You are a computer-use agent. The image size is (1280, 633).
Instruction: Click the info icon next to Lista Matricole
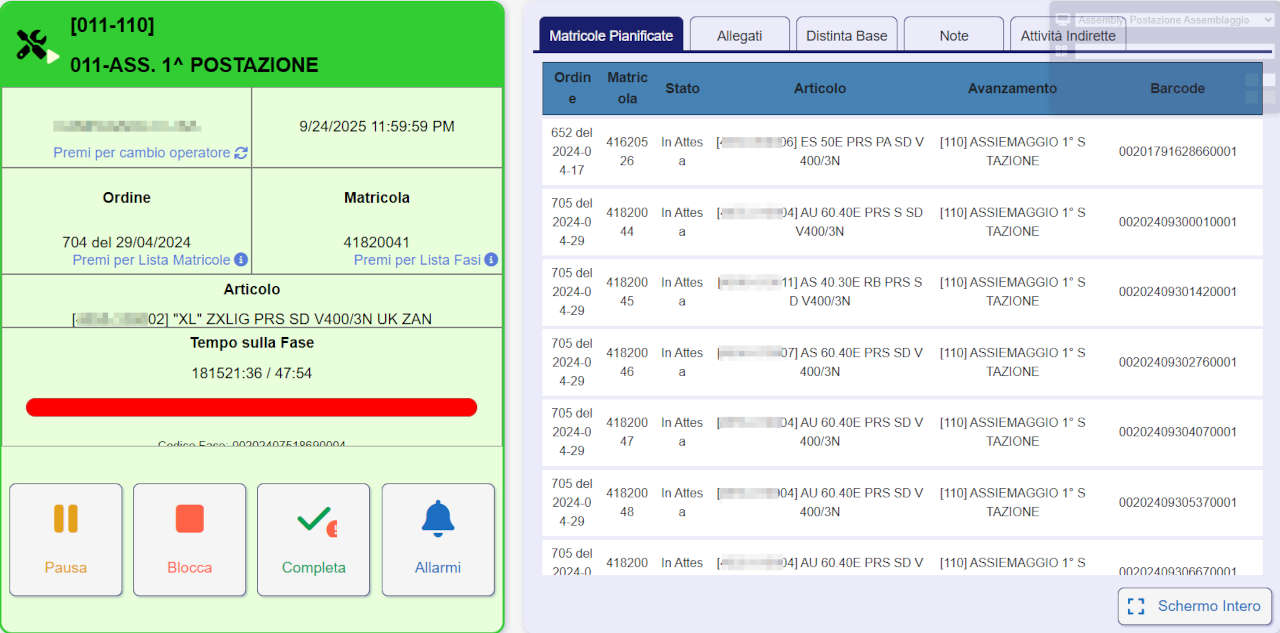[241, 260]
